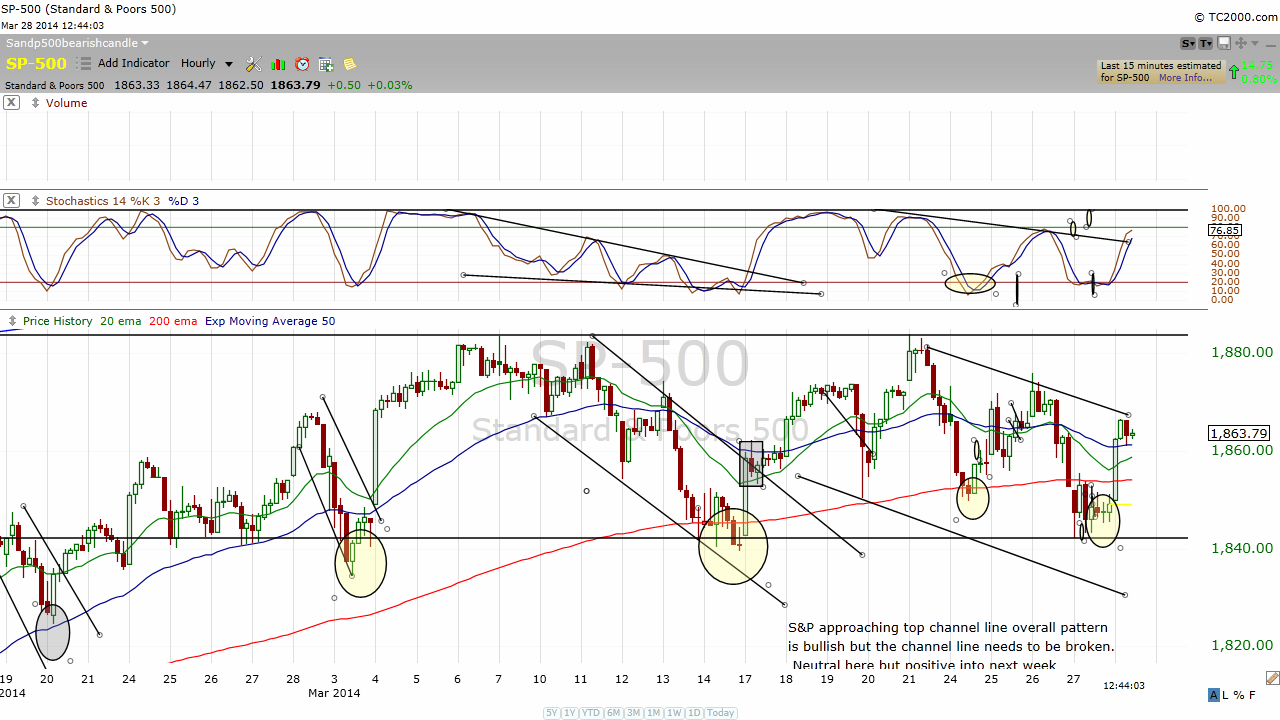Click the green up arrow price change indicator
Image resolution: width=1280 pixels, height=720 pixels.
point(1234,72)
